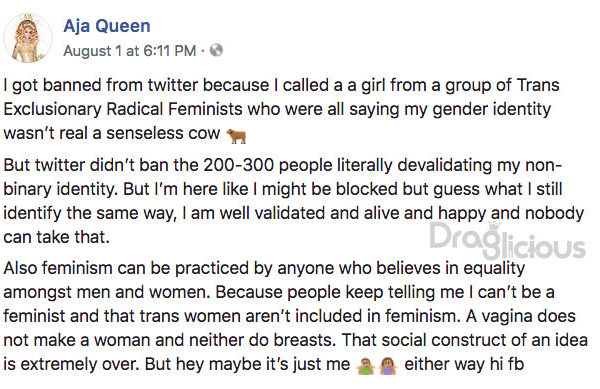The height and width of the screenshot is (389, 600).
Task: Open the August 1 at 6:11 PM timestamp
Action: (130, 51)
